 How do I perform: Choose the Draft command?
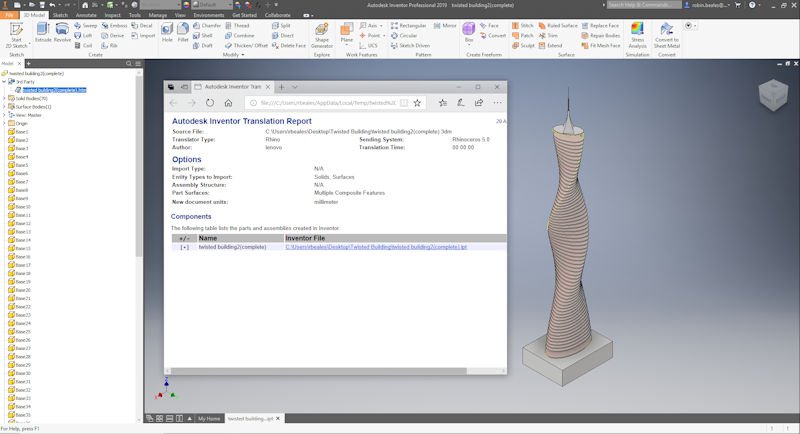tap(203, 45)
